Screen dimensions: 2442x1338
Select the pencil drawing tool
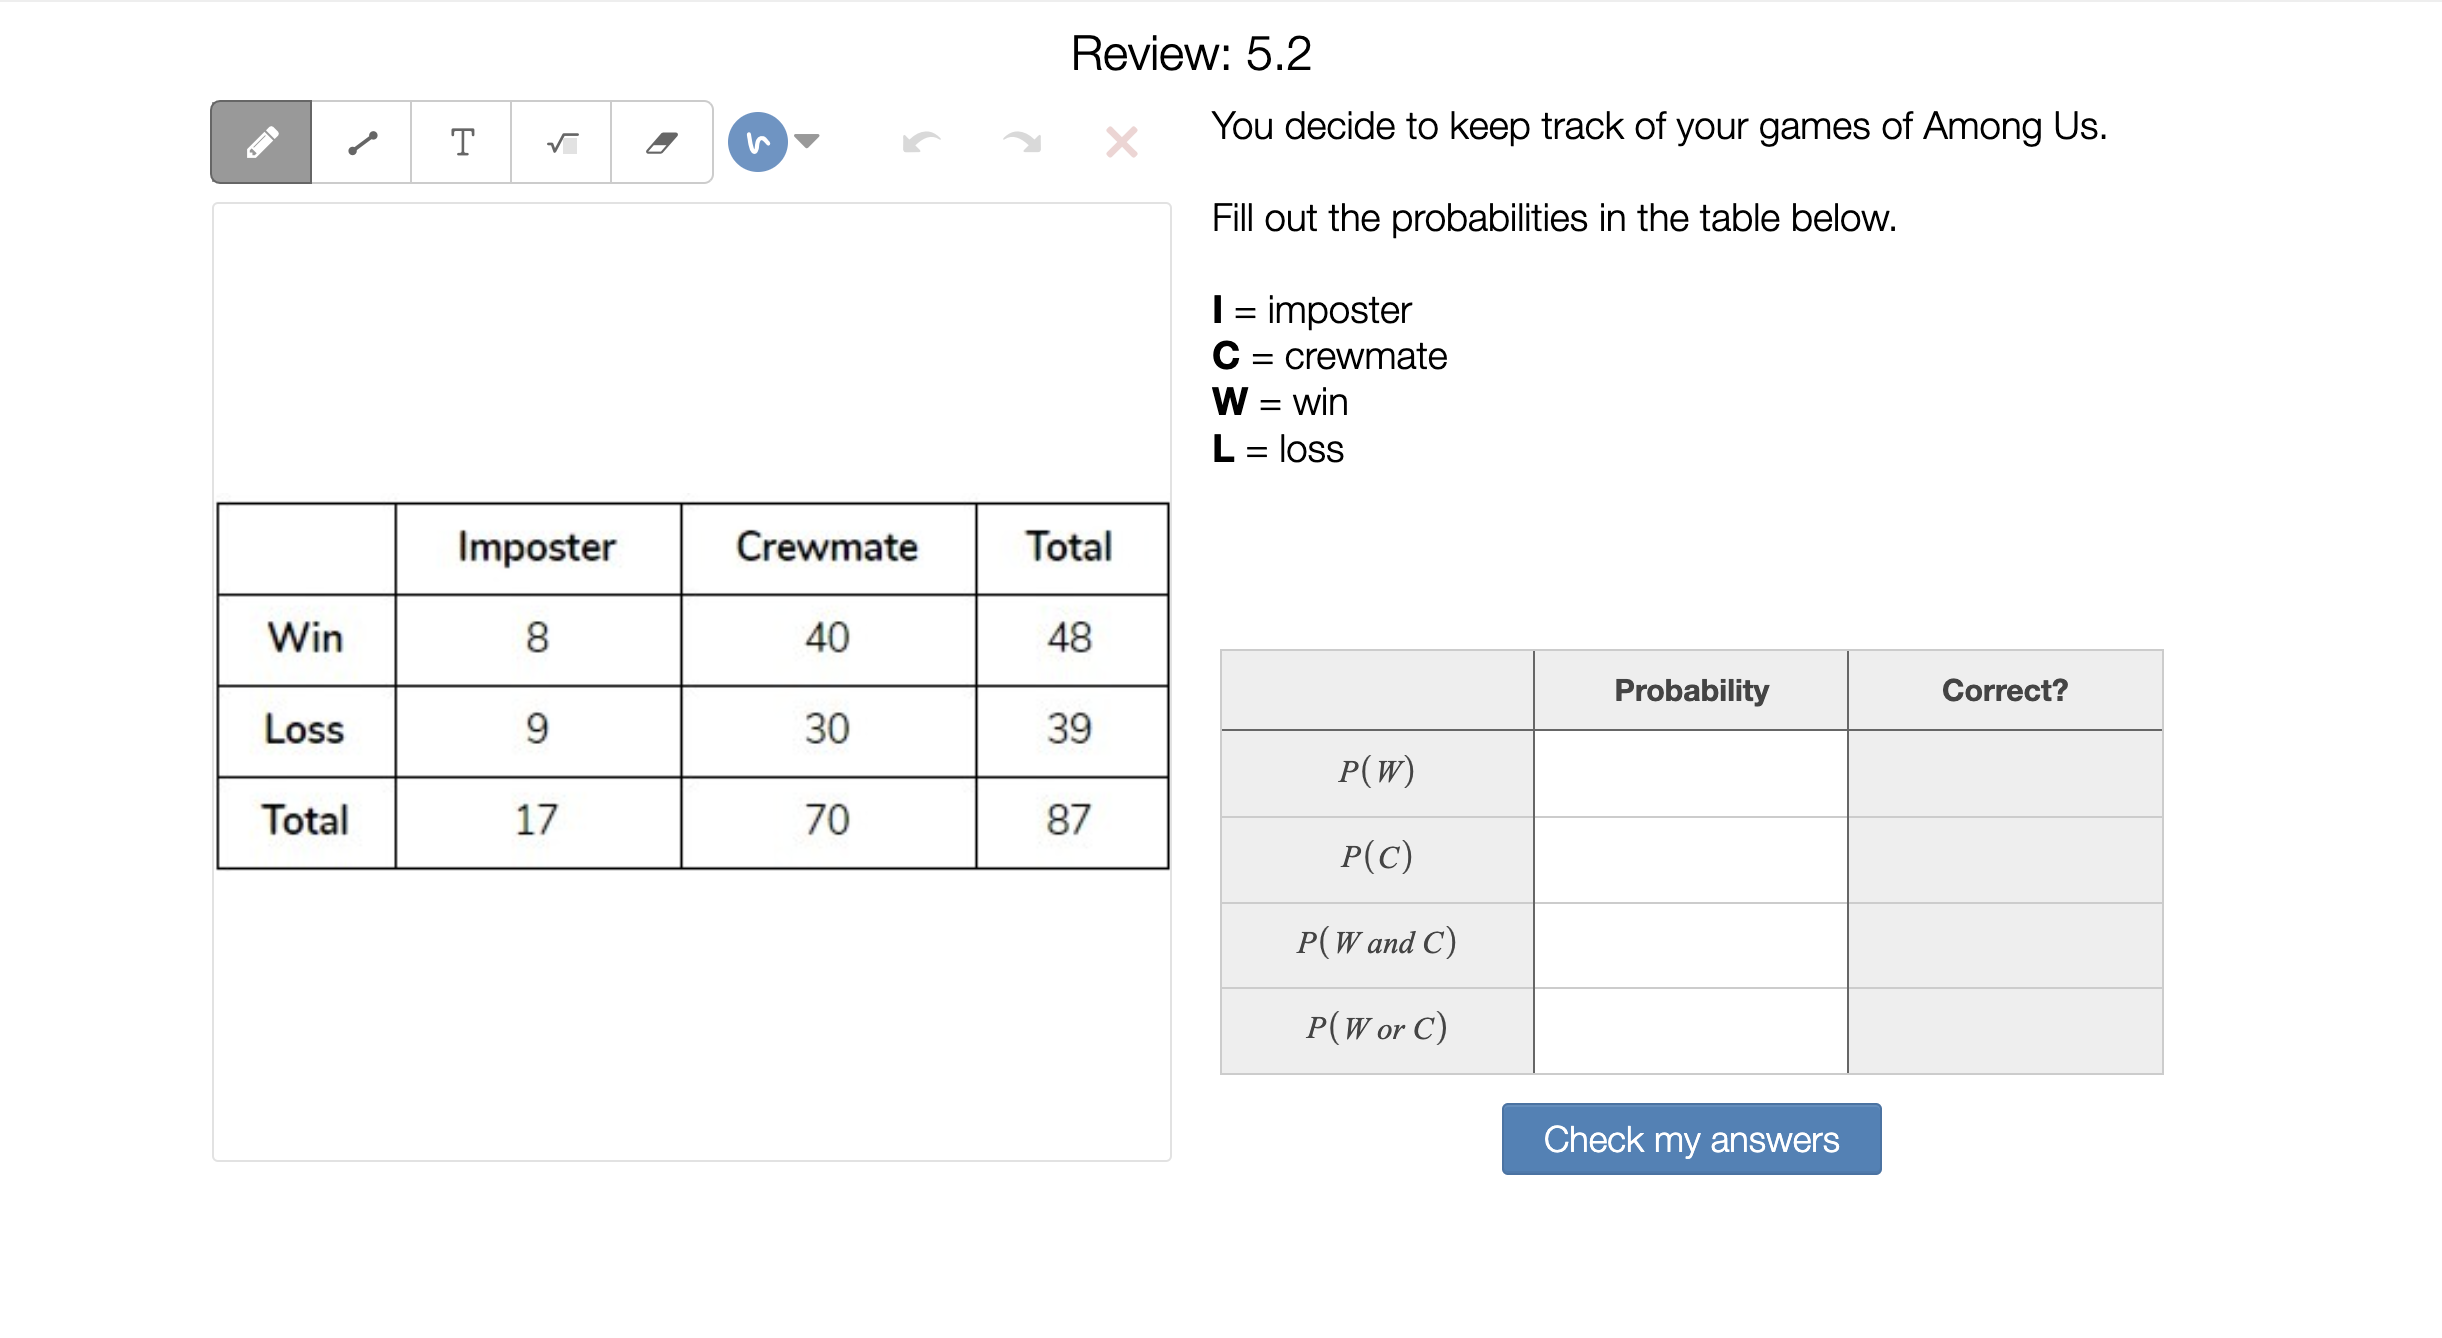click(261, 142)
